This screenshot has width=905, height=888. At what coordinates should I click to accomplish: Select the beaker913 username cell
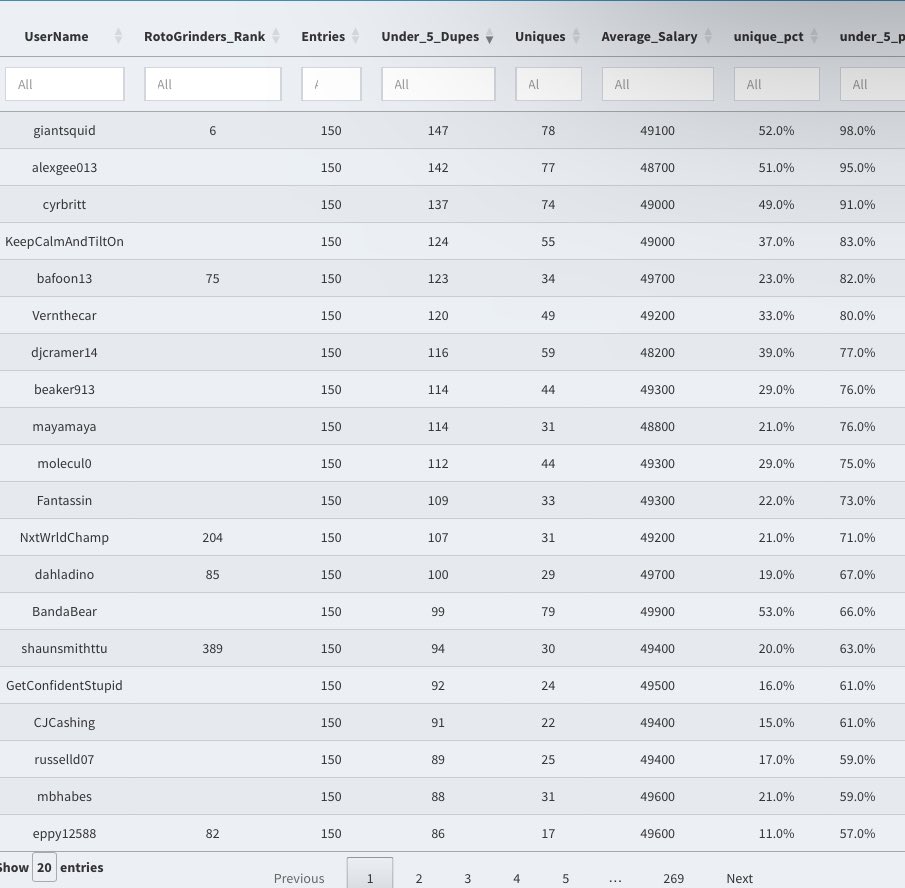(65, 389)
